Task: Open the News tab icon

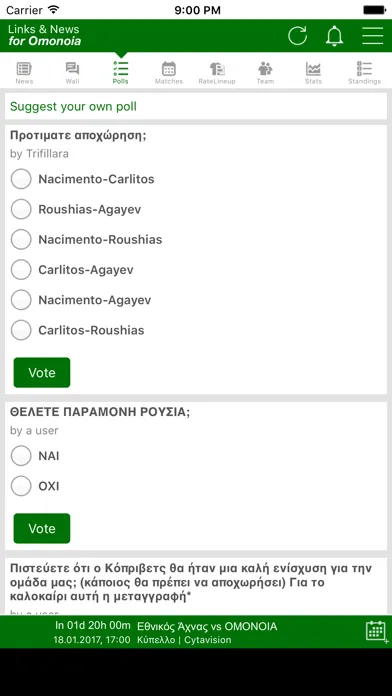Action: click(24, 69)
